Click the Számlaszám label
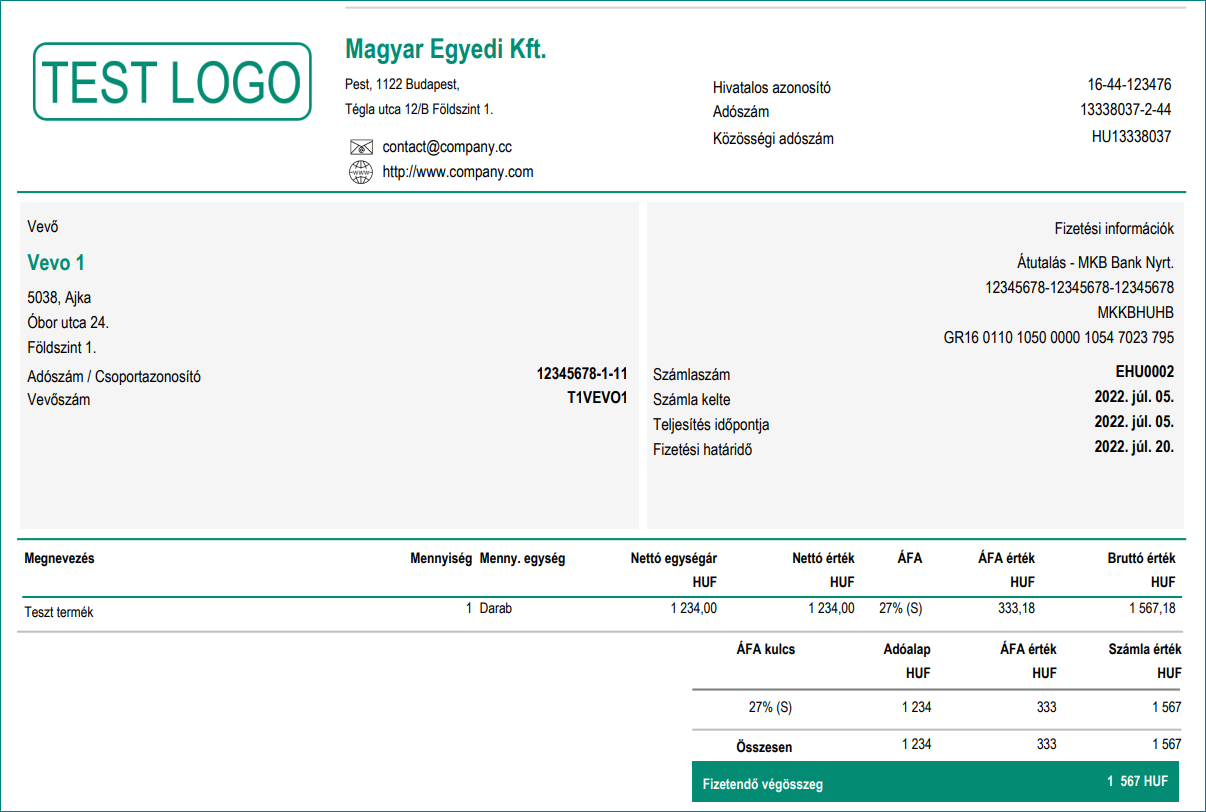The image size is (1206, 812). 691,375
